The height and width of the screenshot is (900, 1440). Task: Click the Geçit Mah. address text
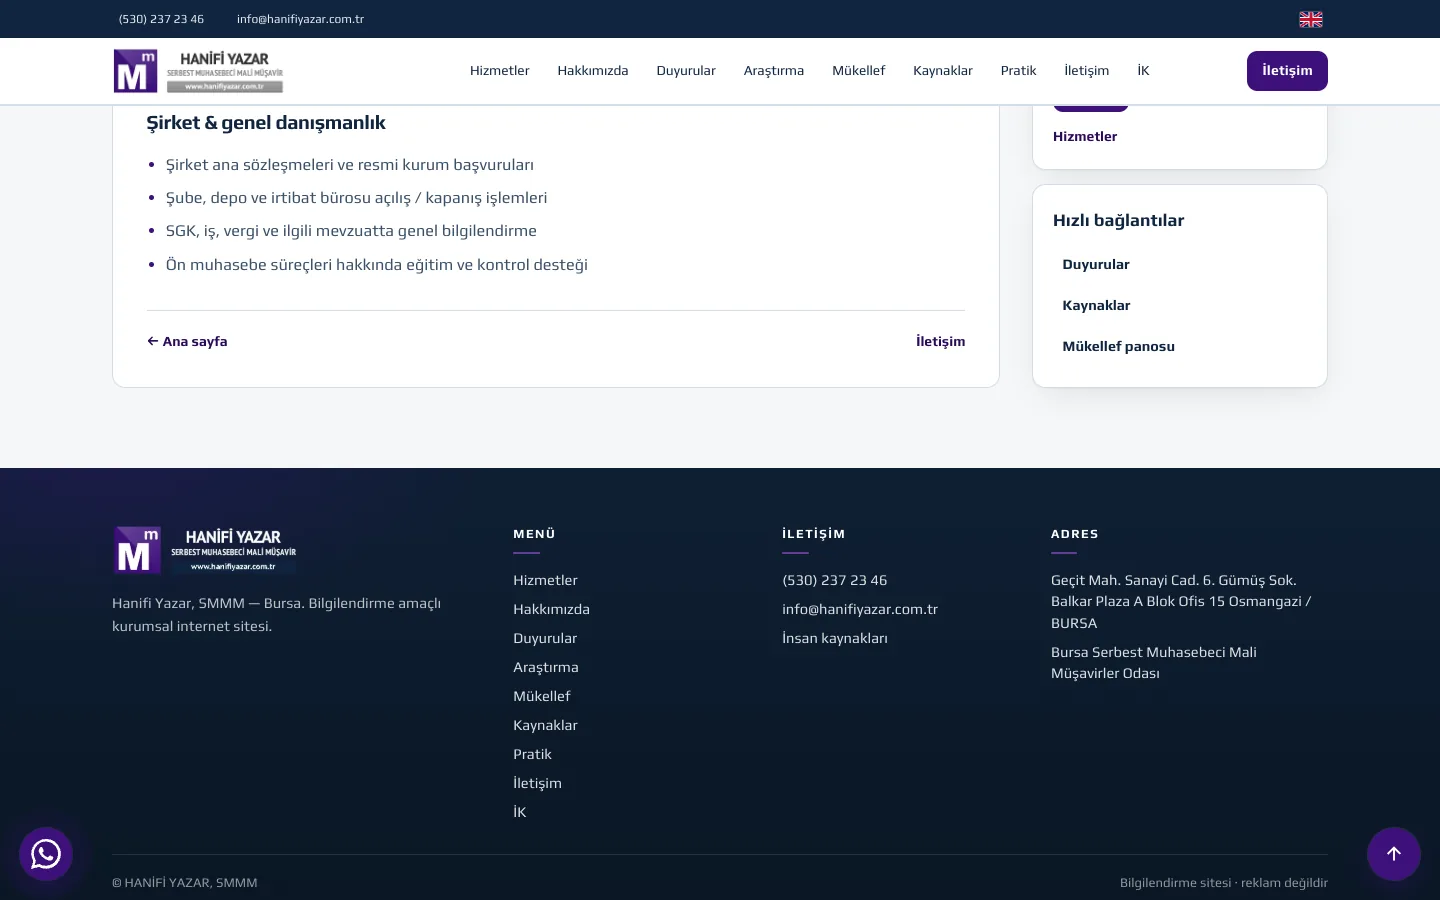[x=1181, y=601]
